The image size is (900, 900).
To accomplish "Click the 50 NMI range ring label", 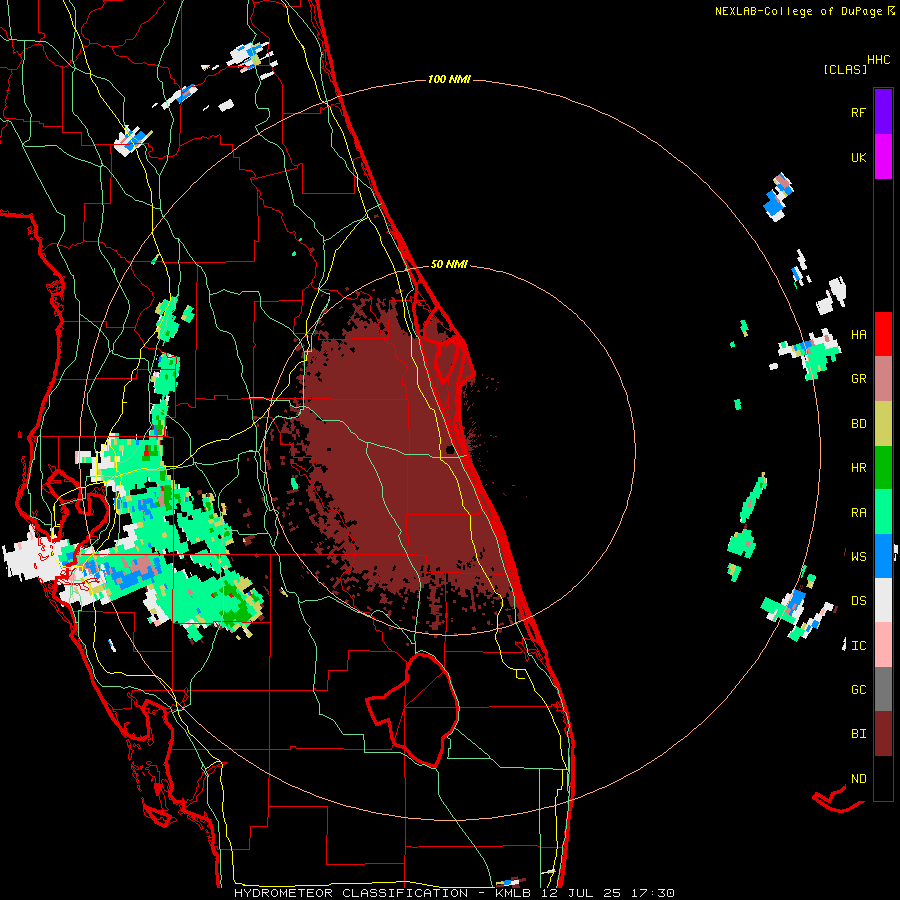I will tap(449, 265).
